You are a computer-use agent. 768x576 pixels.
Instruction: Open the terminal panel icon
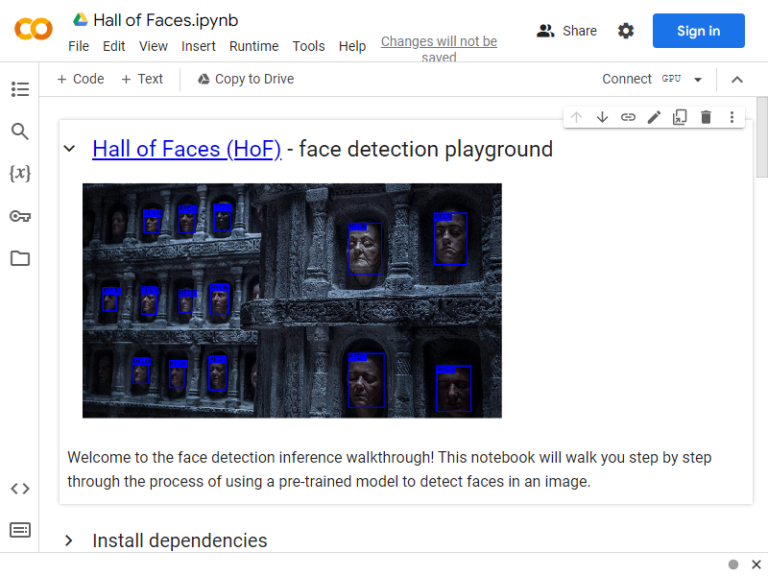[x=20, y=530]
